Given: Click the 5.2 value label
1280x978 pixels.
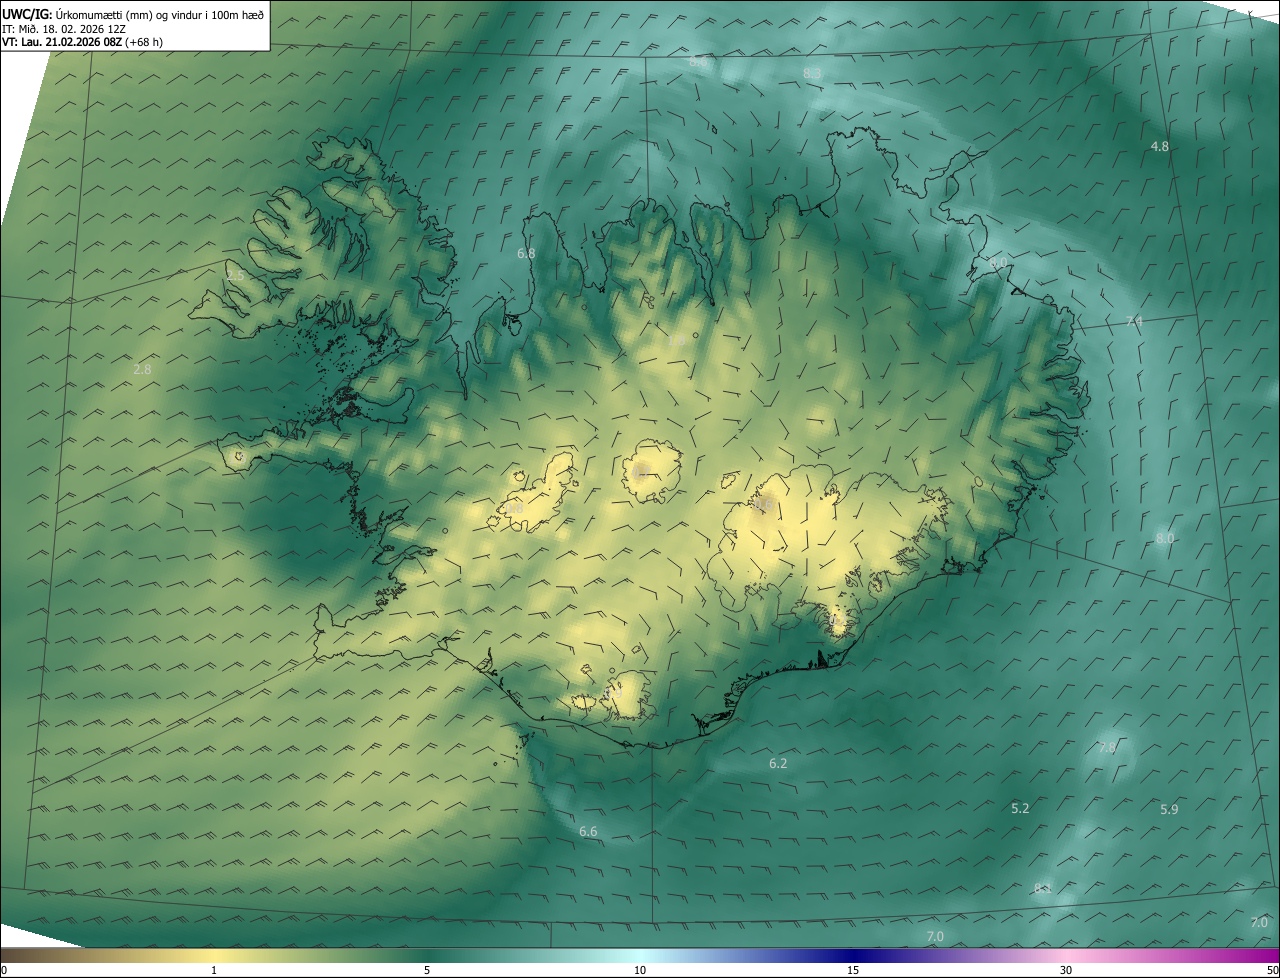Looking at the screenshot, I should (x=1020, y=808).
